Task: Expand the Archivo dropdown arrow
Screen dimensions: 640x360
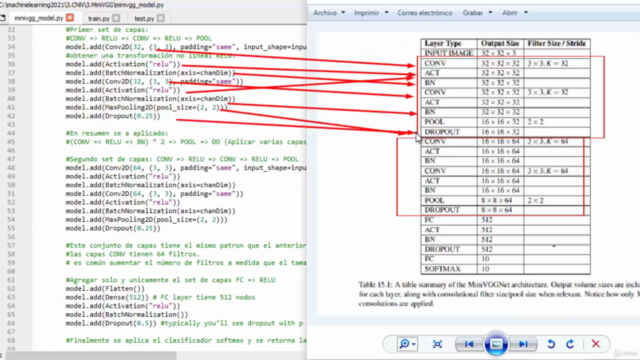Action: tap(343, 13)
